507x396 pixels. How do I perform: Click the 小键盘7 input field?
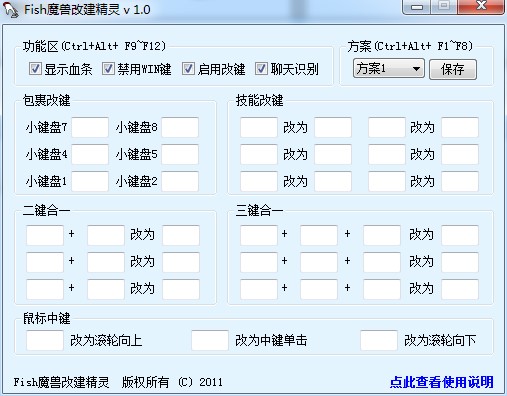(90, 127)
